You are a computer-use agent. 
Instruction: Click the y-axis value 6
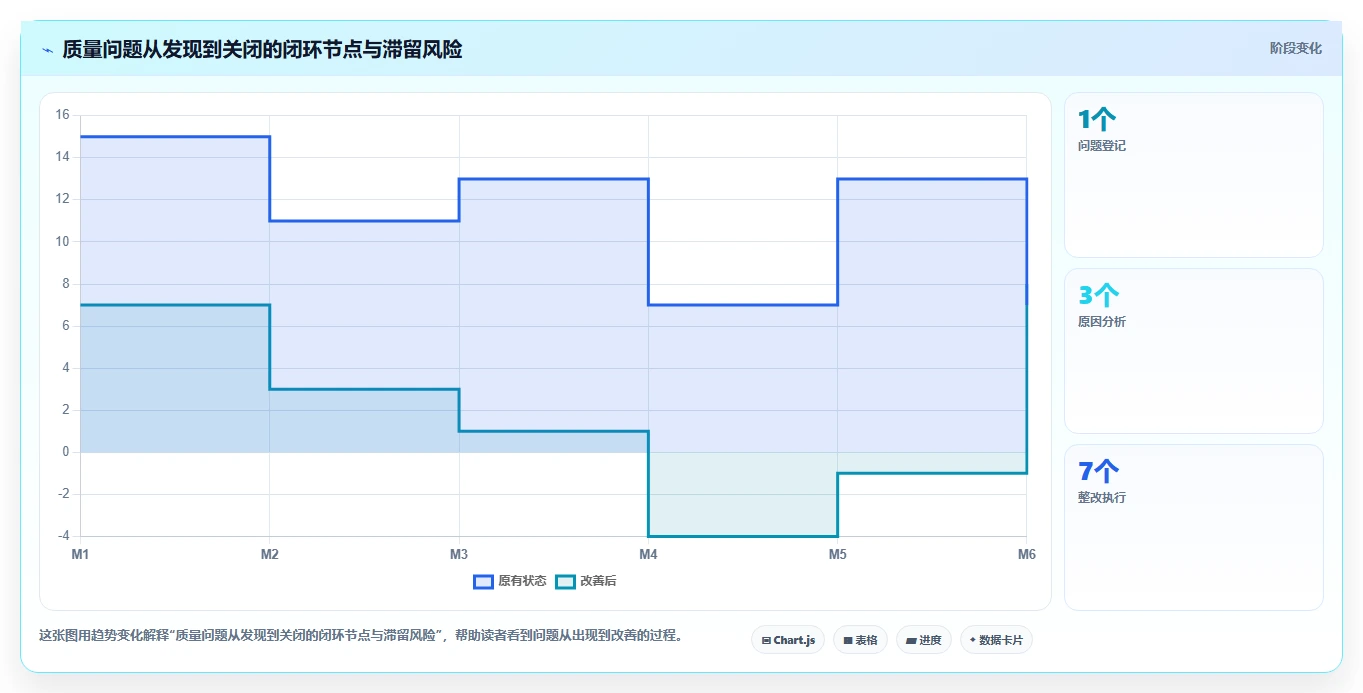tap(65, 326)
